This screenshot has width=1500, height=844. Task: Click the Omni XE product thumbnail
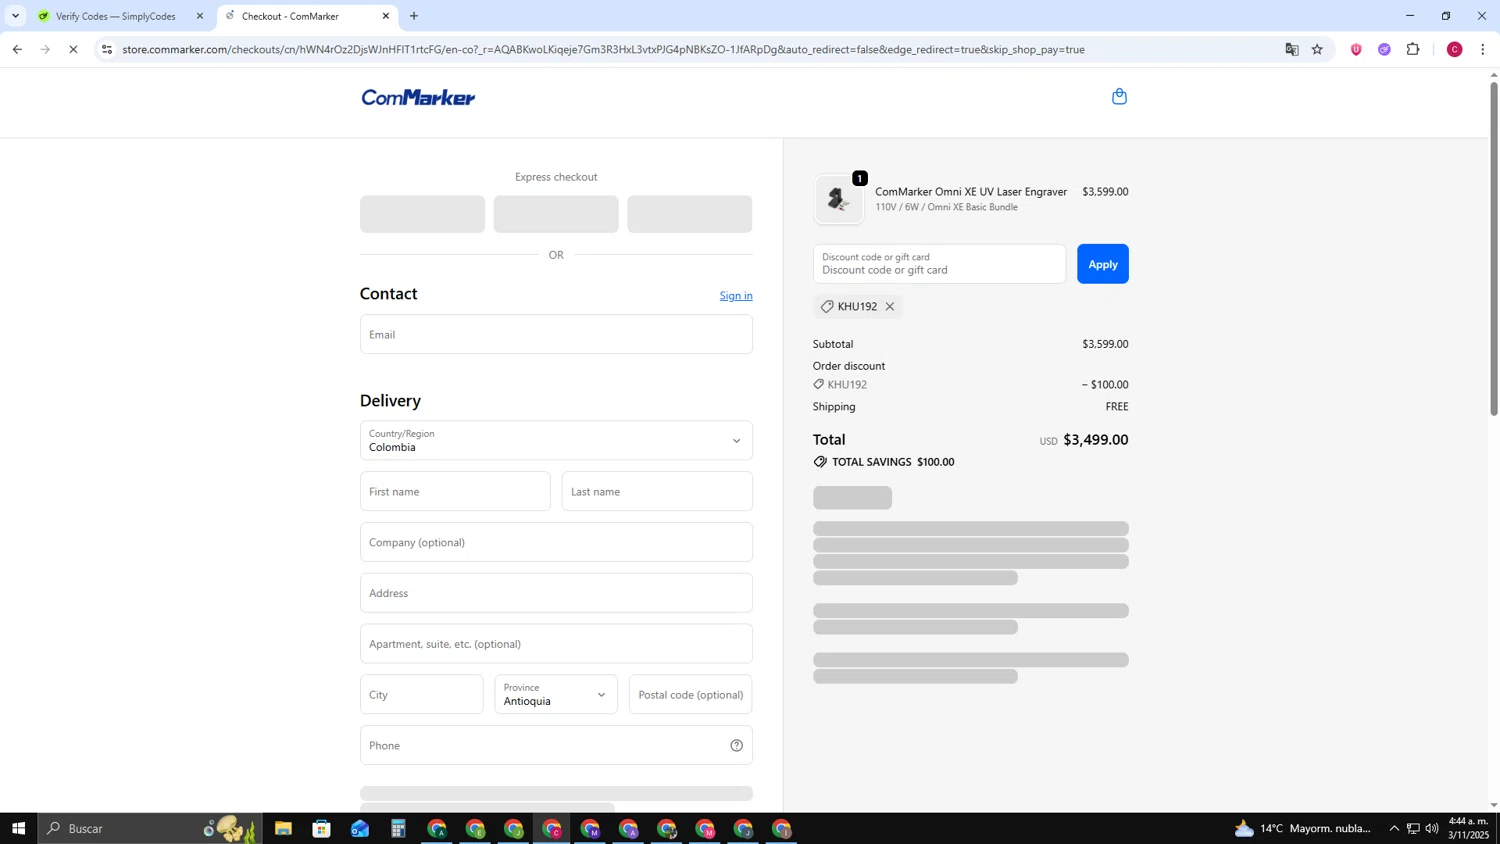(838, 199)
